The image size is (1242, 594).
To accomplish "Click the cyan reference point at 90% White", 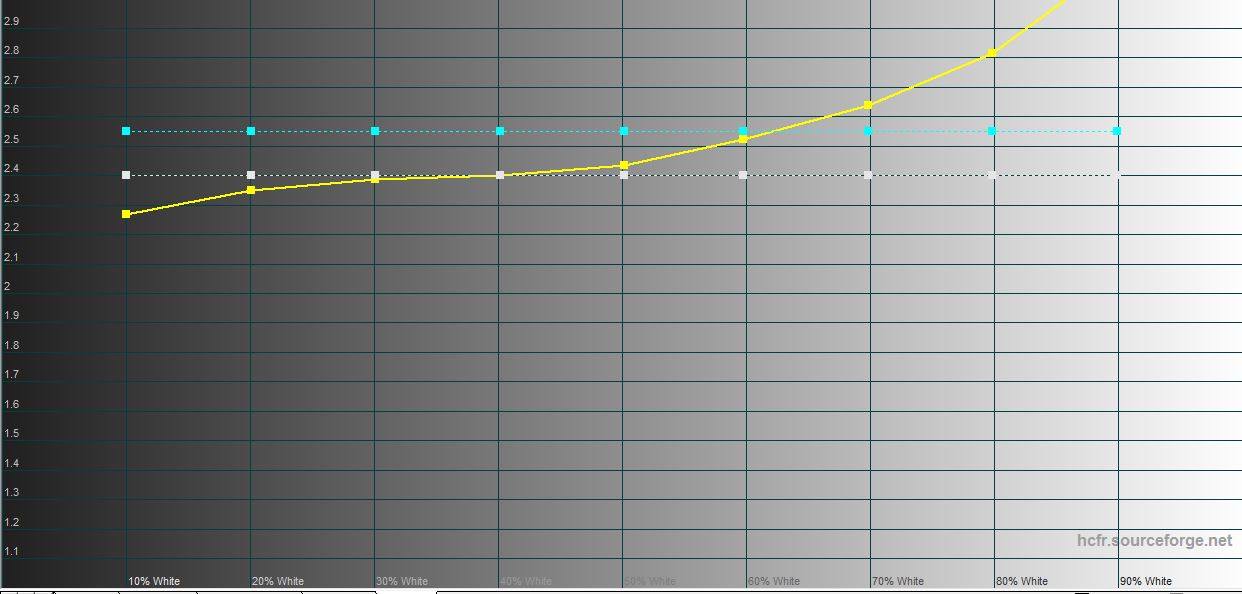I will pyautogui.click(x=1117, y=131).
